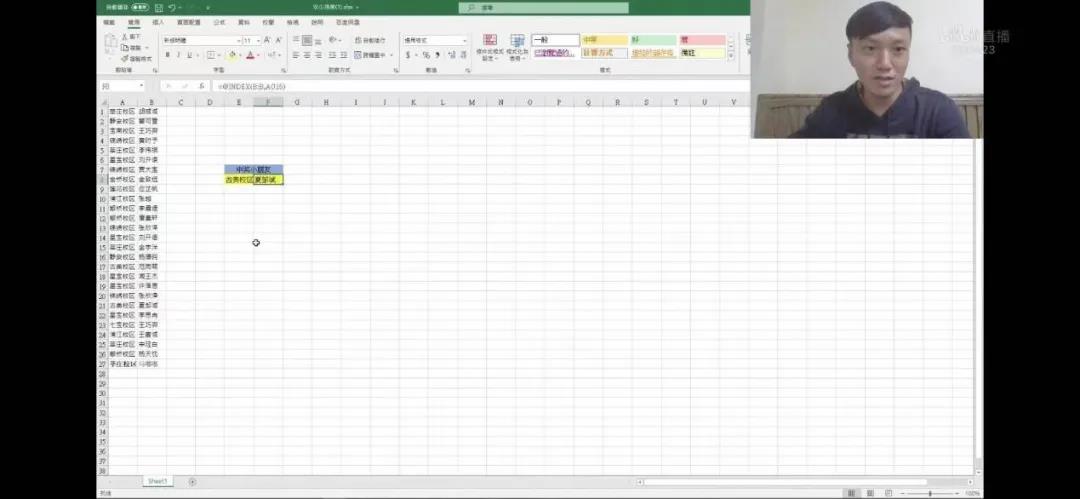The height and width of the screenshot is (499, 1080).
Task: Click the Undo arrow icon
Action: 172,8
